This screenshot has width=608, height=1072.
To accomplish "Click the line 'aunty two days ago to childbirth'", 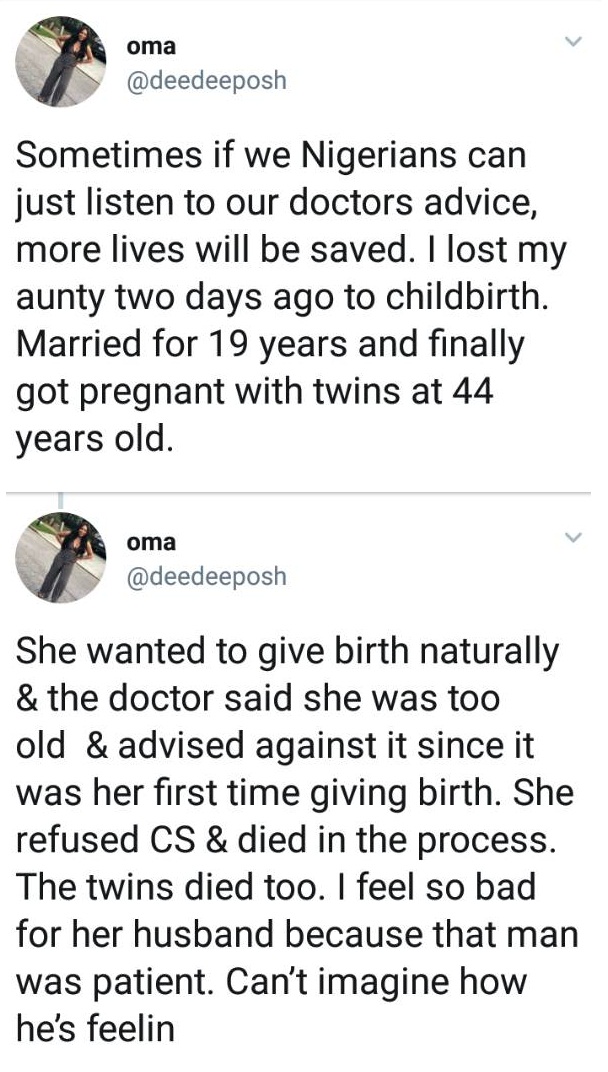I will point(282,299).
